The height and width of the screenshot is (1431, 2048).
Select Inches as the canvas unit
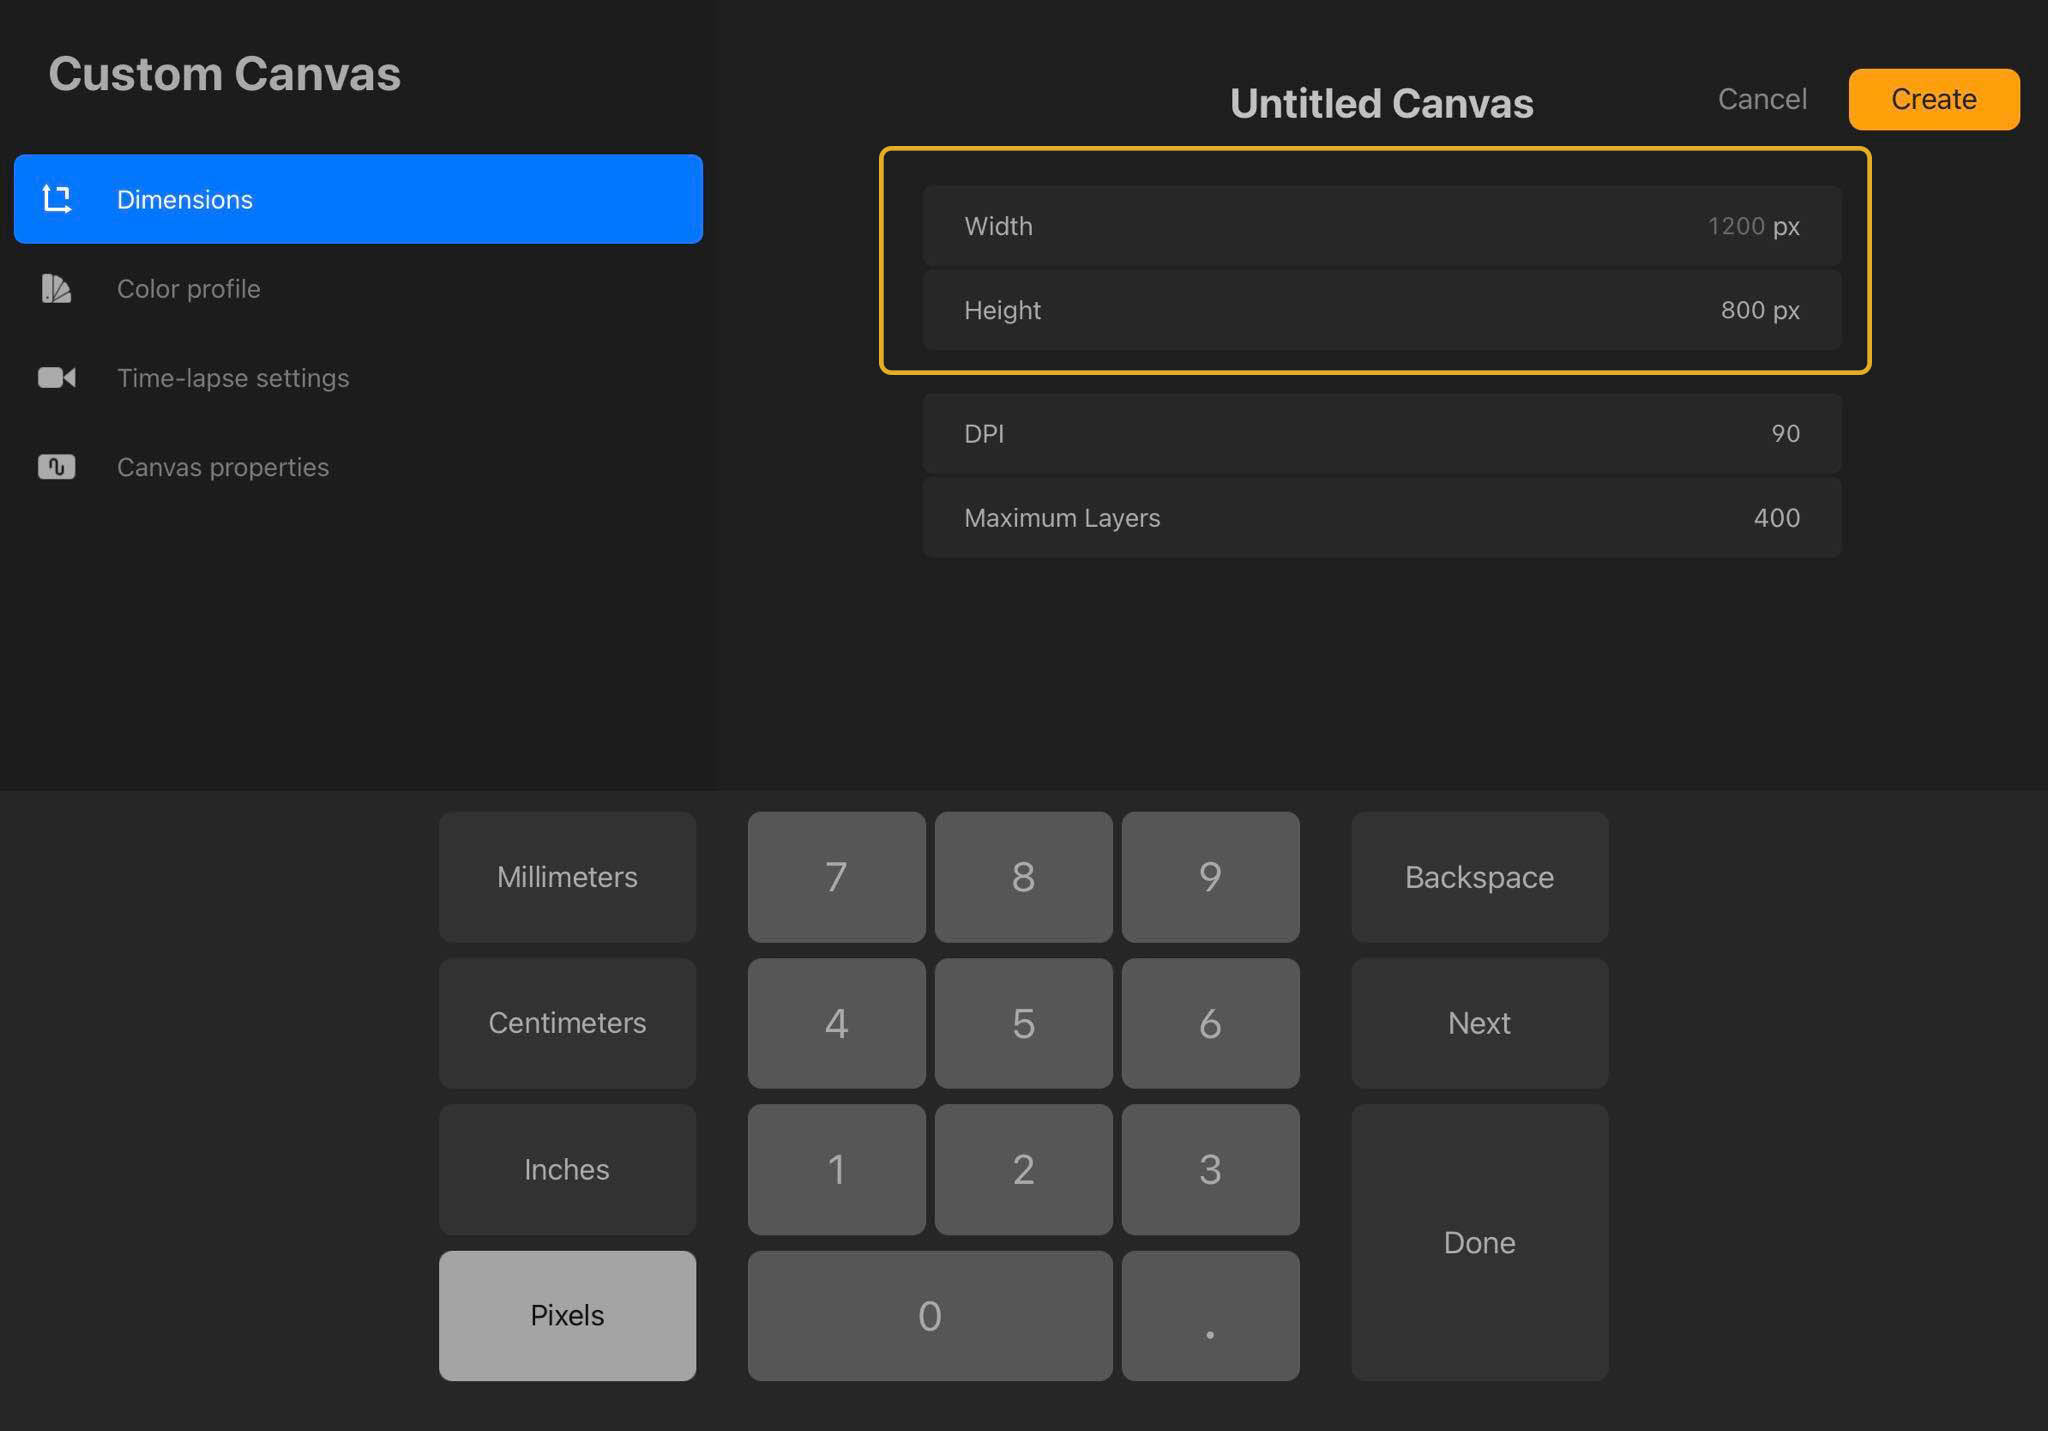click(566, 1169)
